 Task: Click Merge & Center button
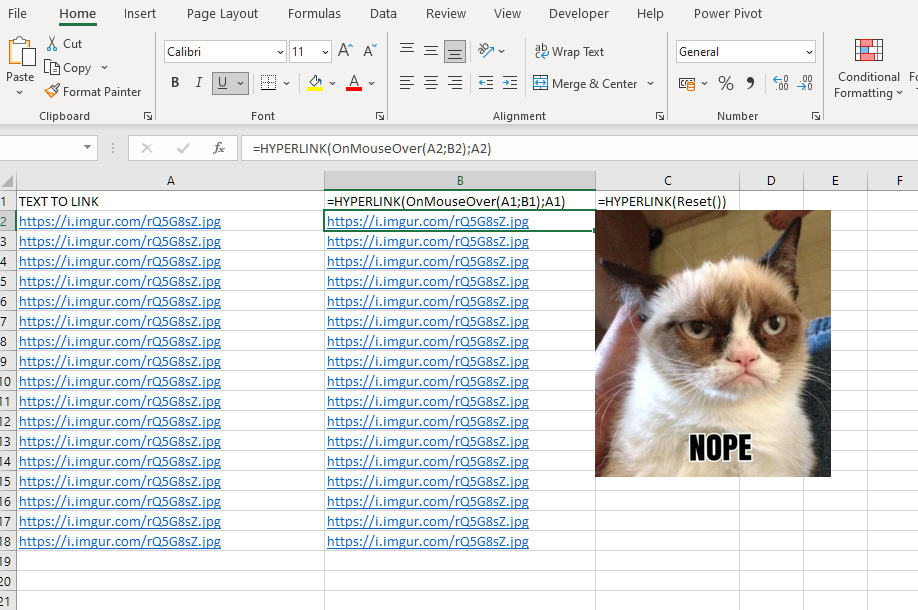pos(585,84)
